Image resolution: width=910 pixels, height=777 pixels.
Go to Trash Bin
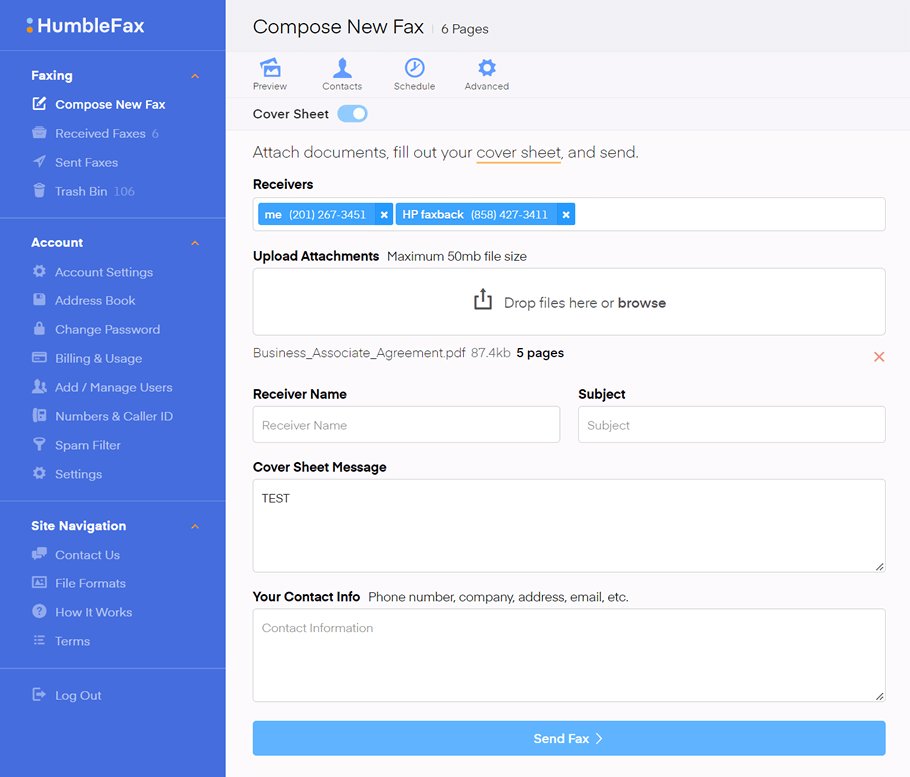(x=81, y=191)
